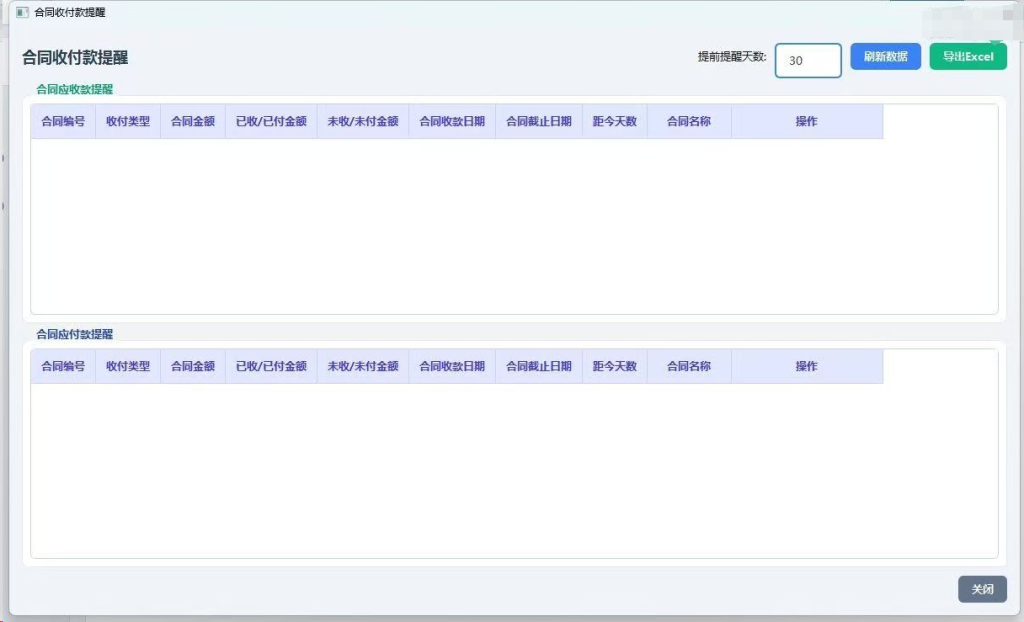Click 合同收款日期 header in 应收款 table

[x=452, y=122]
